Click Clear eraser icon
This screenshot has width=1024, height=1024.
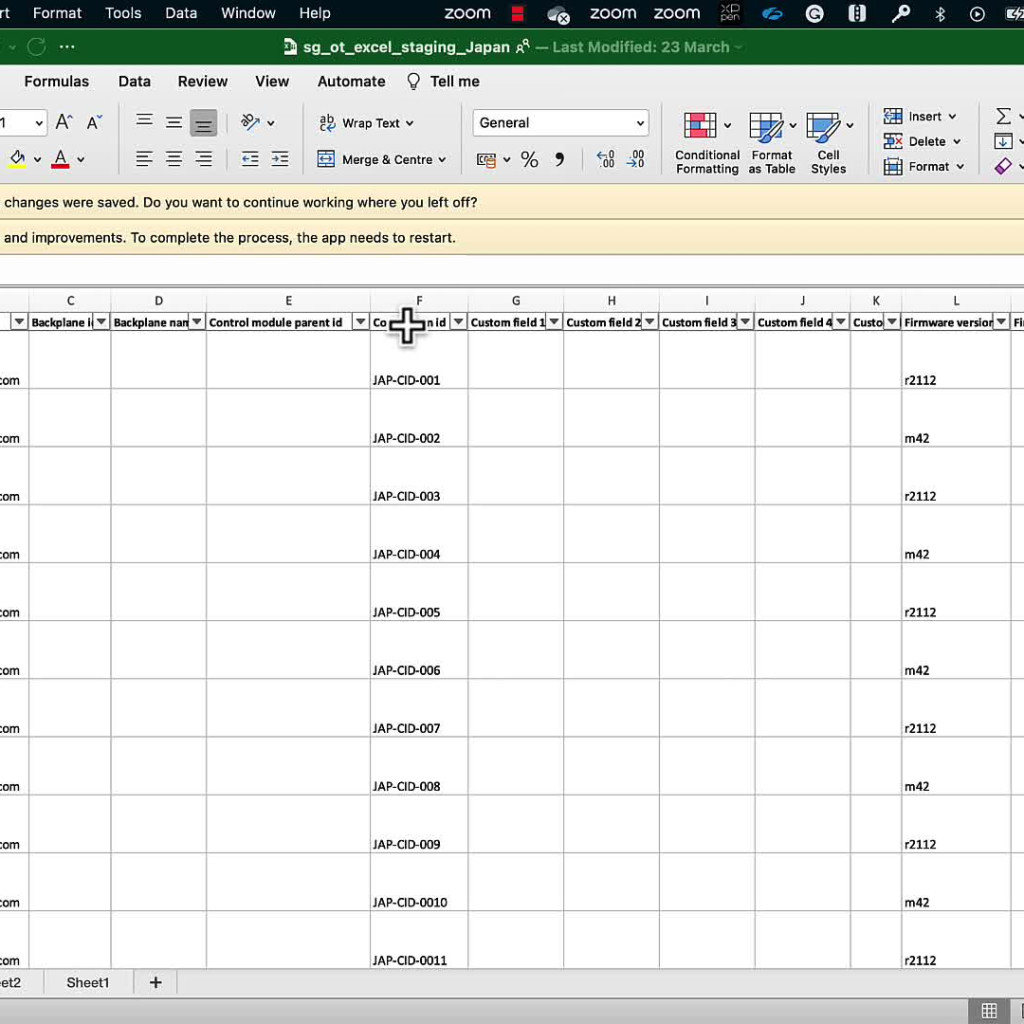pyautogui.click(x=1003, y=167)
